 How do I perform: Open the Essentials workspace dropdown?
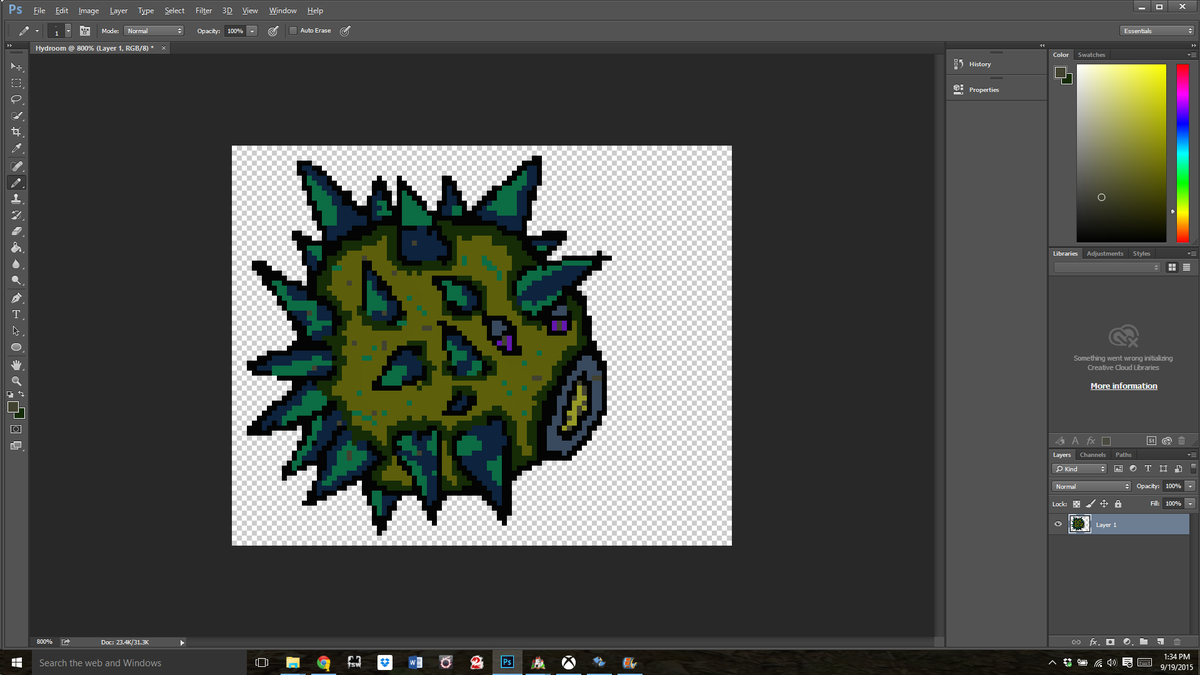pyautogui.click(x=1157, y=31)
